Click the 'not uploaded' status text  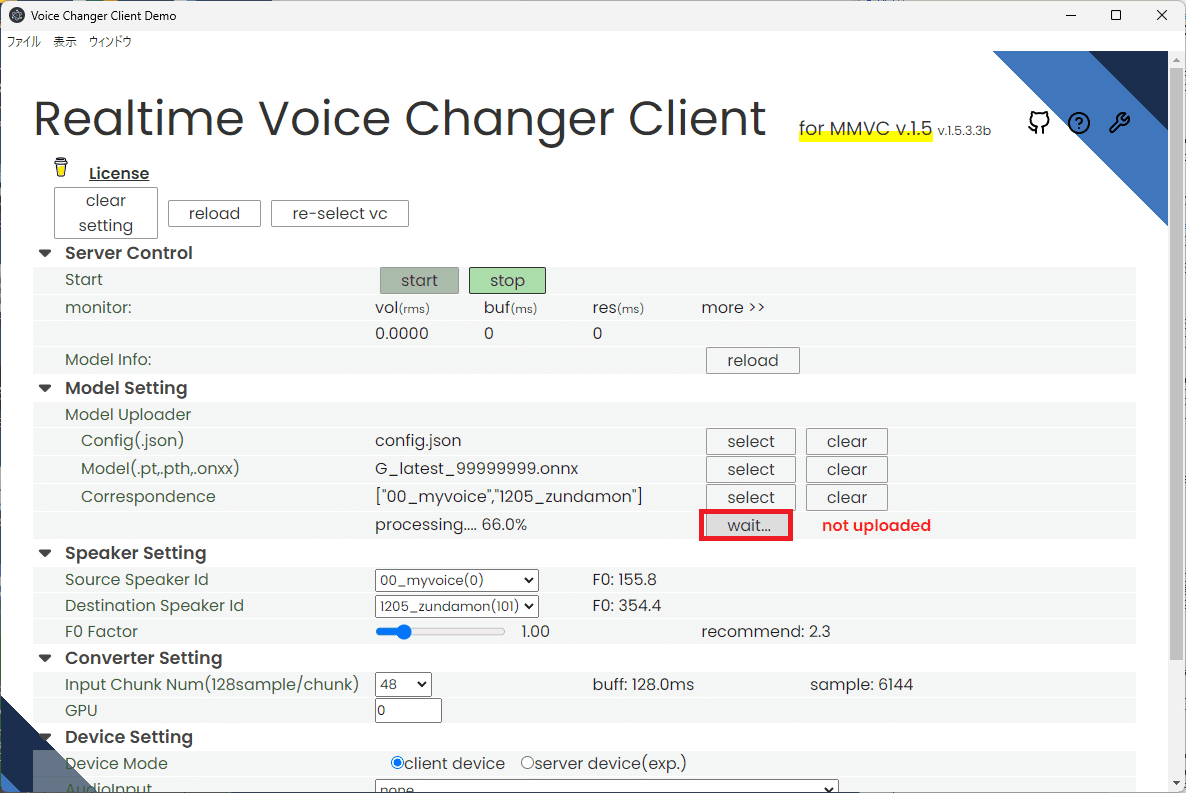tap(876, 525)
